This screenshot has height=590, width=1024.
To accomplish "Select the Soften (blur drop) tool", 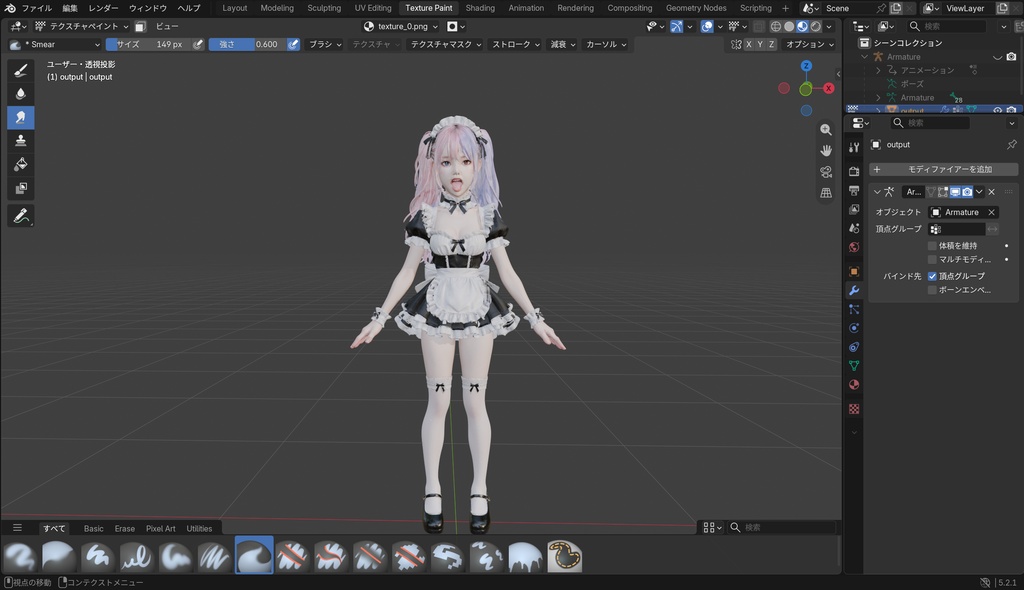I will [x=21, y=93].
